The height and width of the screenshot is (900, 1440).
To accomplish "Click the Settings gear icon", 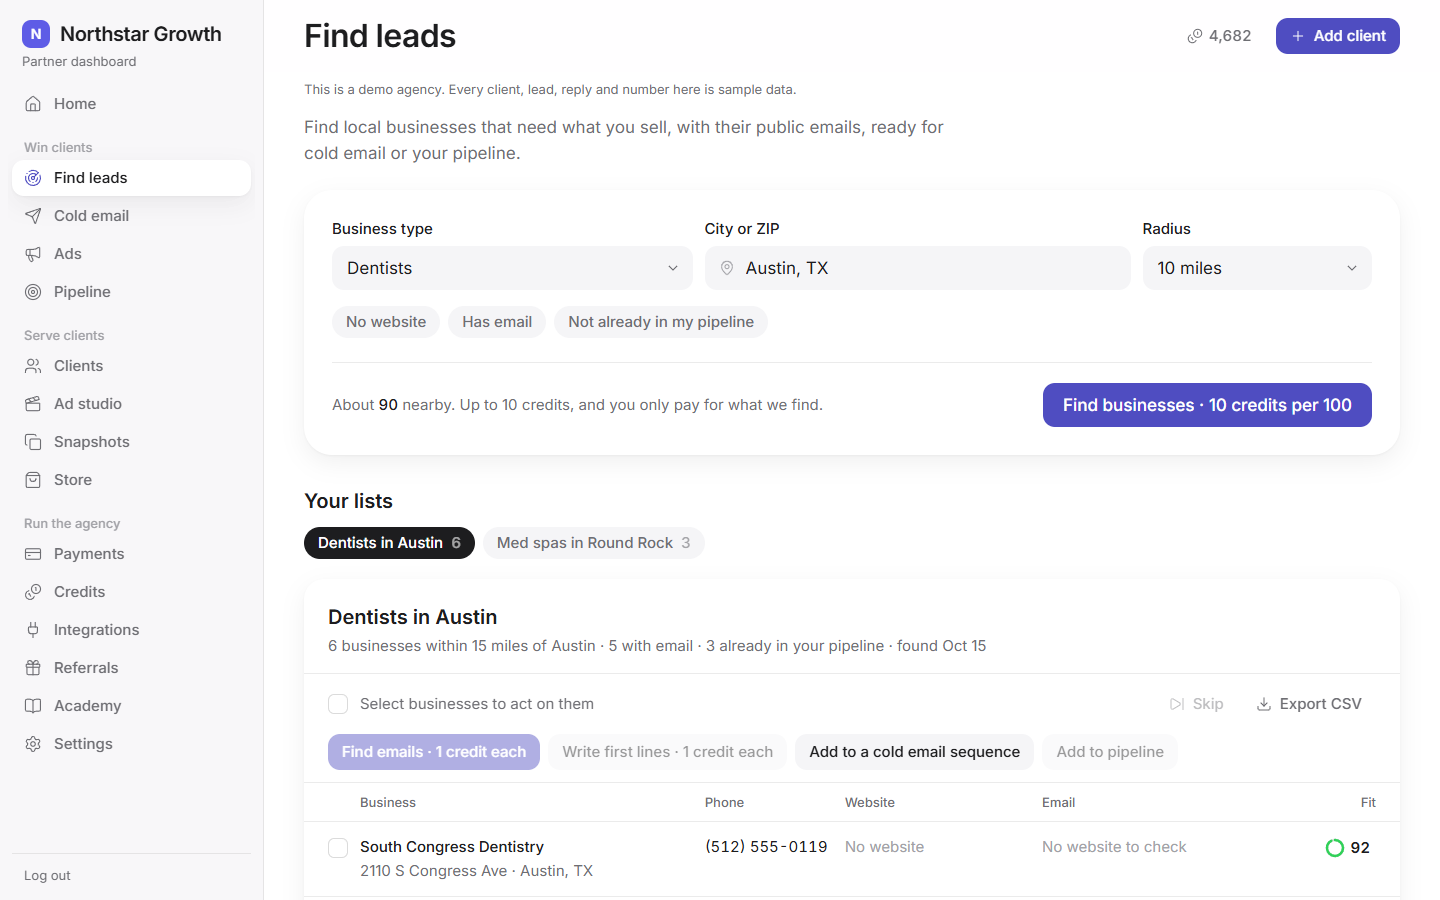I will [x=33, y=744].
